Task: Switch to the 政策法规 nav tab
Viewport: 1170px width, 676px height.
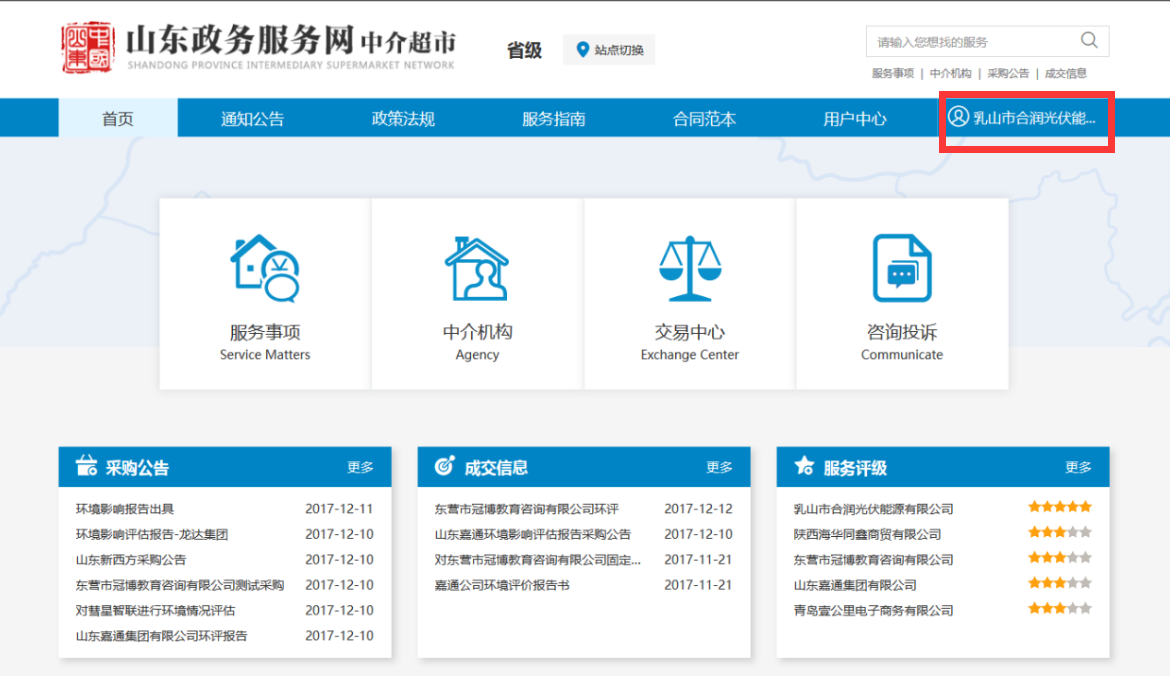Action: 403,119
